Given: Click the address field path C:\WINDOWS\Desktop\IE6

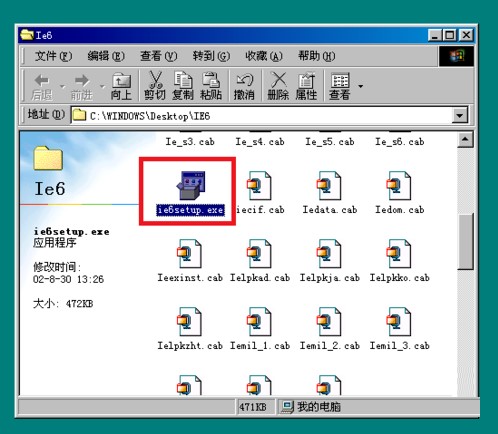Looking at the screenshot, I should click(x=150, y=116).
